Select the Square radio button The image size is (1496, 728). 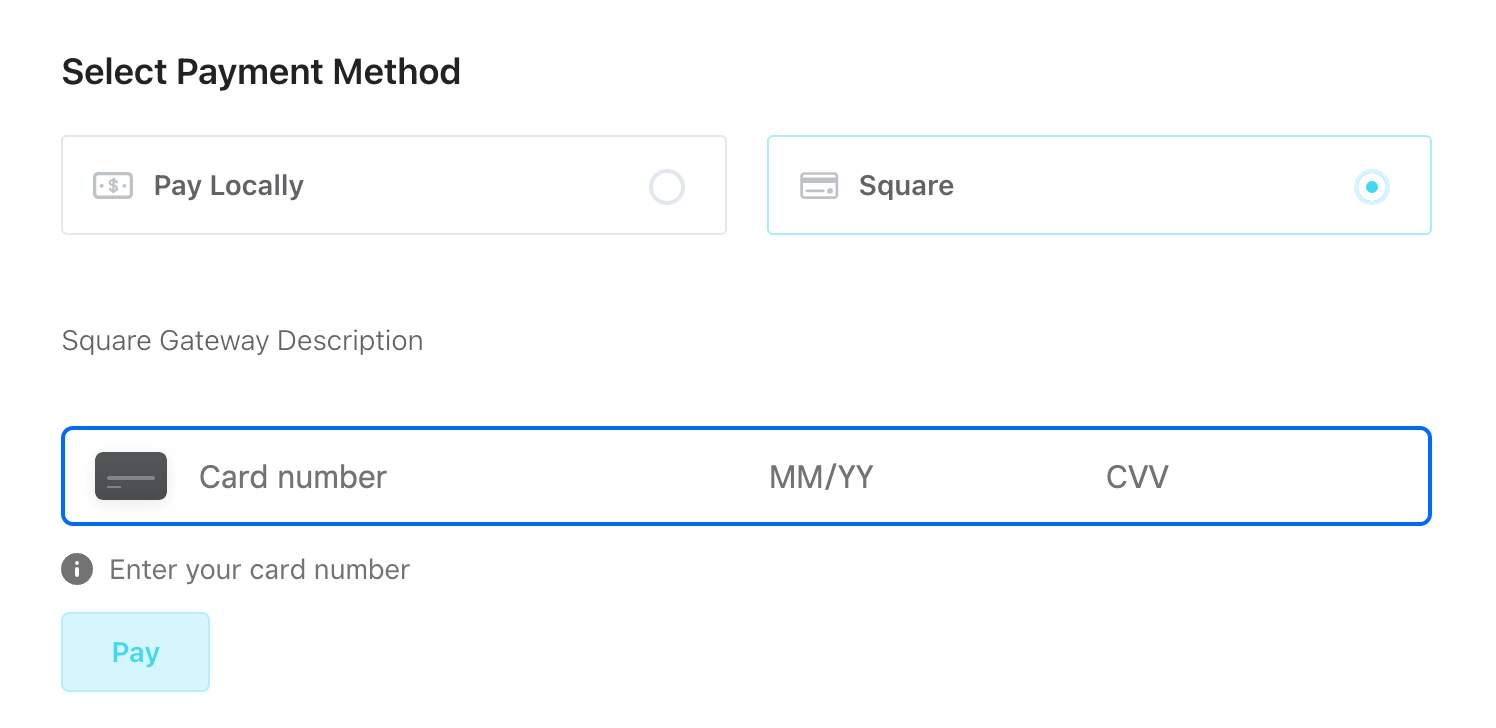pos(1372,187)
